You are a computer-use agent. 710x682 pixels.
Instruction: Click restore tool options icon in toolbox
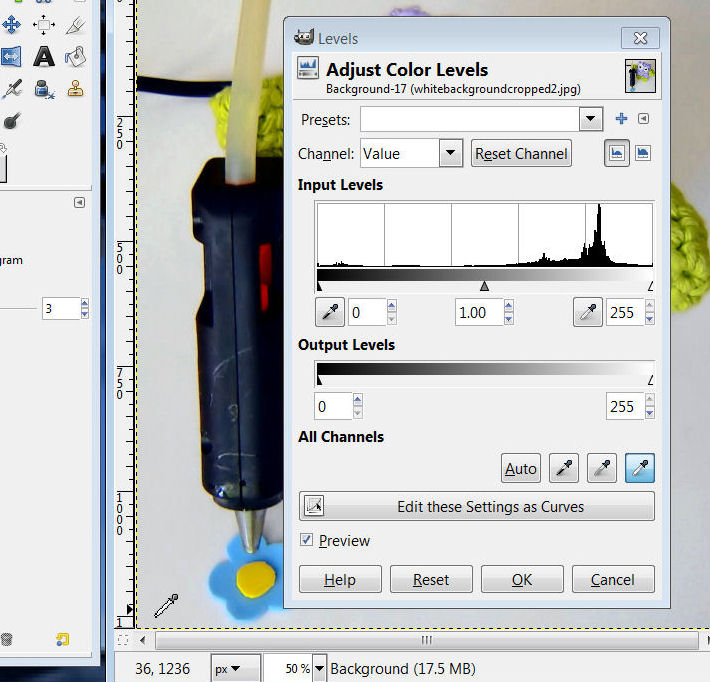pos(62,639)
